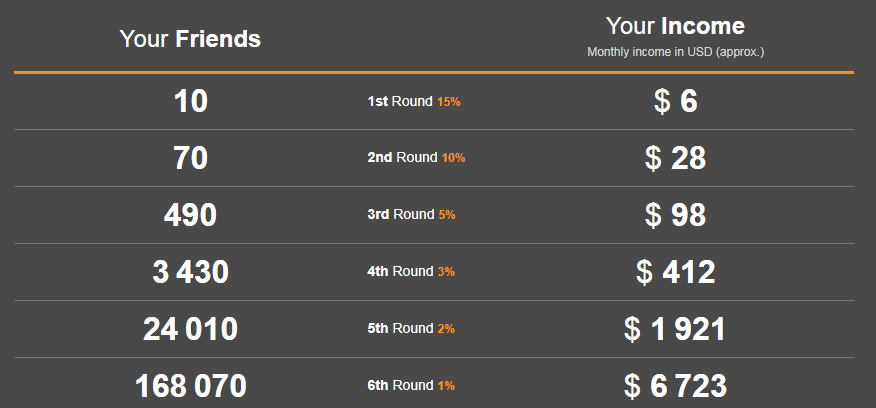Select the "Monthly income in USD" subtitle

pos(682,51)
